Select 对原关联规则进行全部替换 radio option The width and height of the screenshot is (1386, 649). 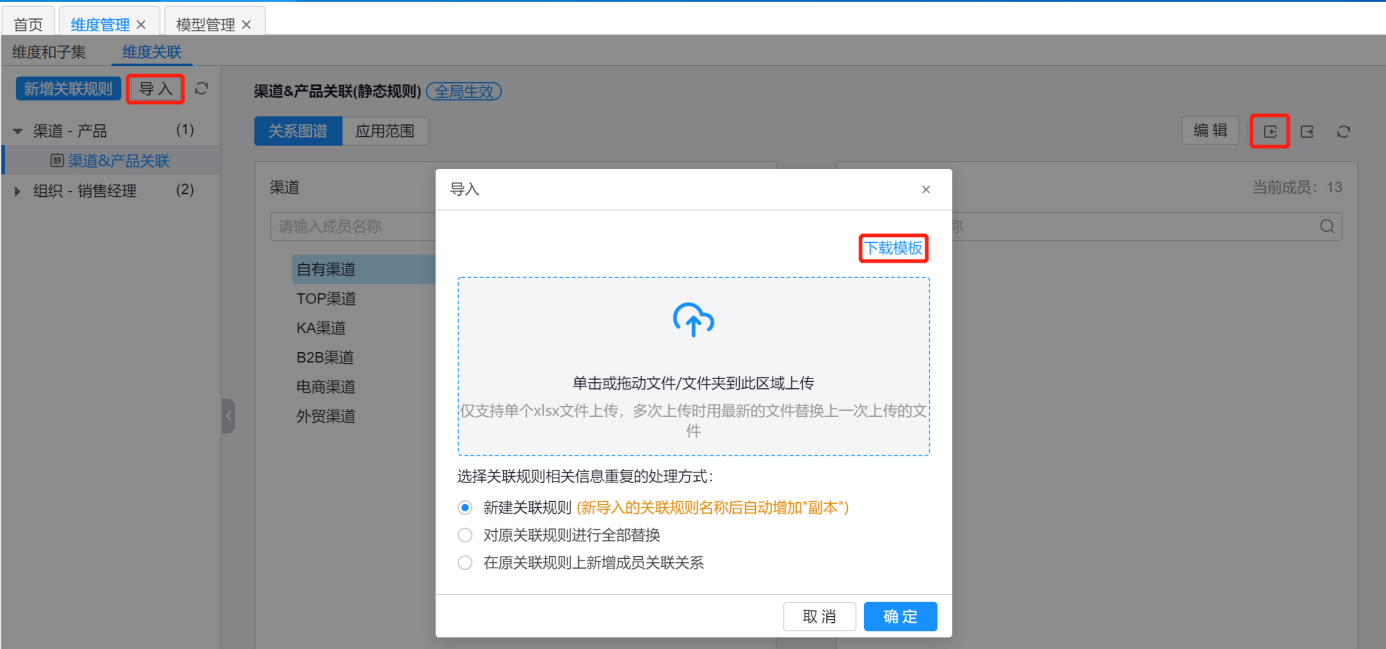coord(465,535)
